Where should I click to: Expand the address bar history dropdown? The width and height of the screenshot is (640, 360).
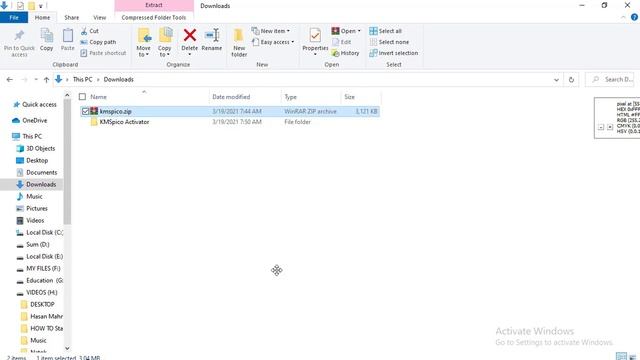(556, 80)
